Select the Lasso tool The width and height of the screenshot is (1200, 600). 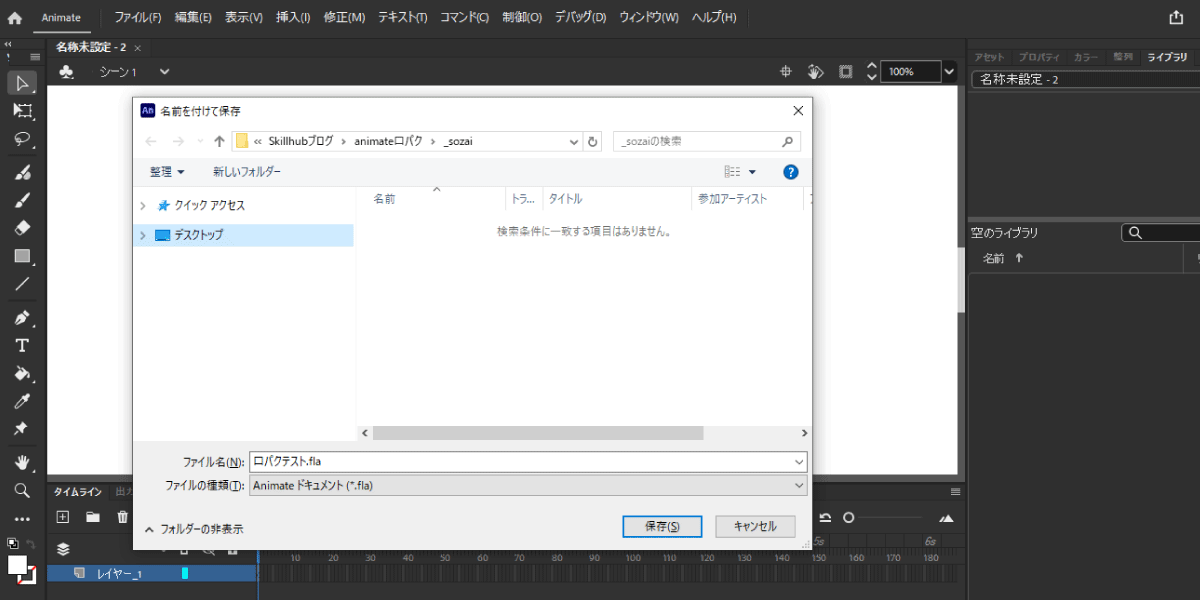click(x=22, y=139)
